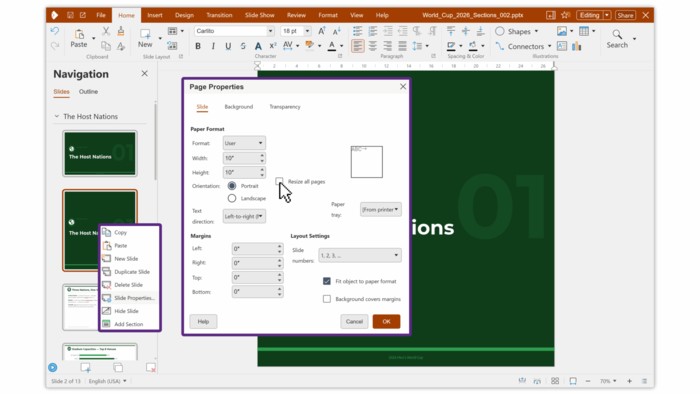Increase the Left margin stepper
700x394 pixels.
click(279, 246)
